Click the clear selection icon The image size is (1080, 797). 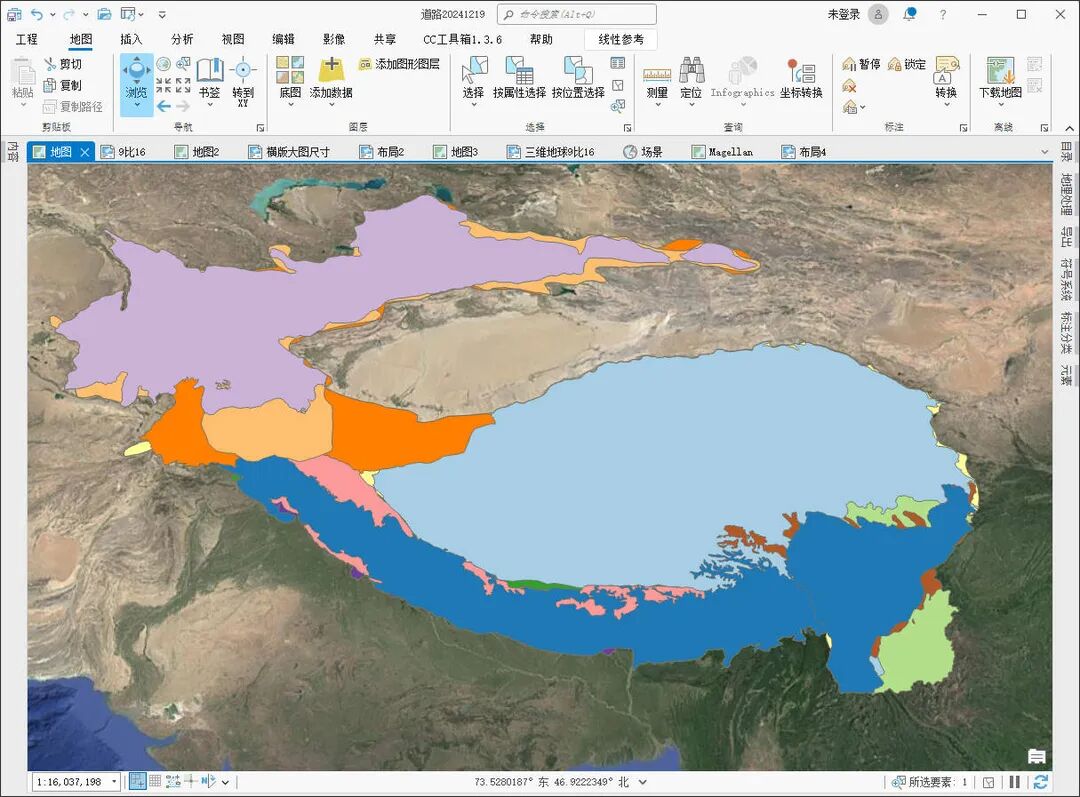[x=618, y=85]
